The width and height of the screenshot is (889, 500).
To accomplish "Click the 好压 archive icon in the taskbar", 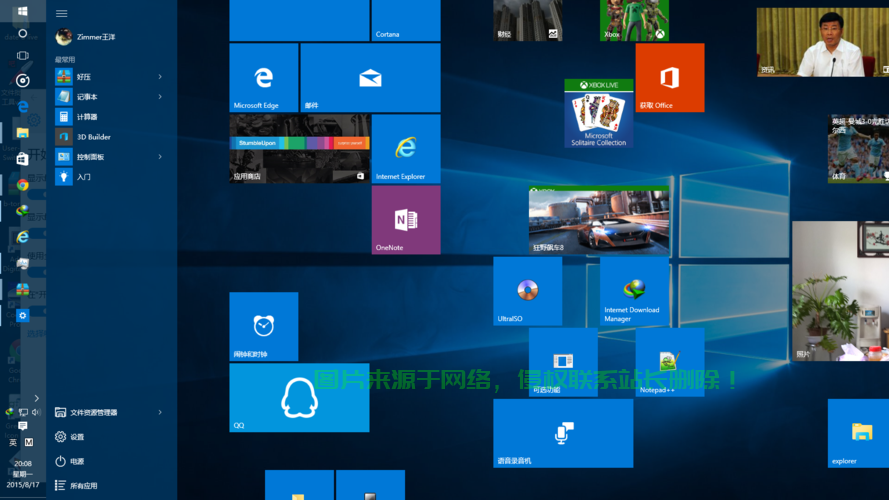I will point(23,290).
